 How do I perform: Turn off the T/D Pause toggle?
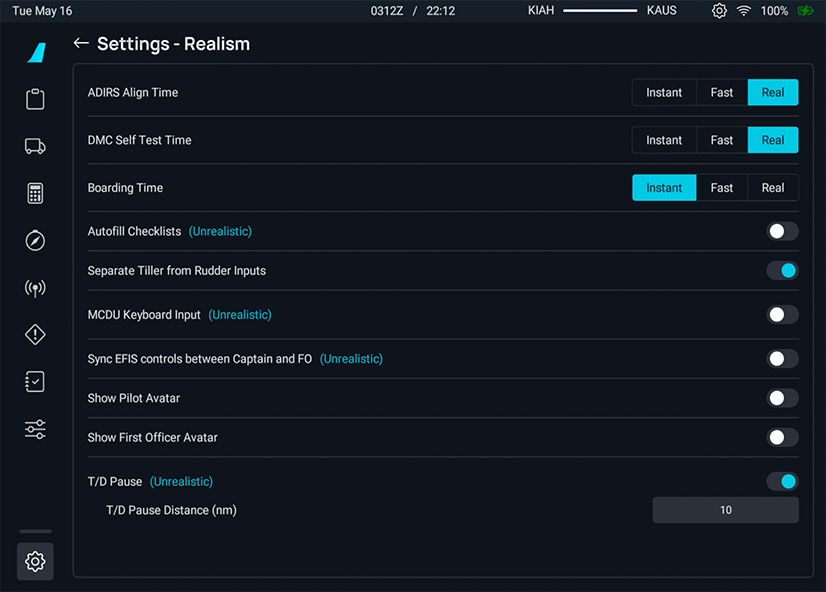pyautogui.click(x=782, y=481)
